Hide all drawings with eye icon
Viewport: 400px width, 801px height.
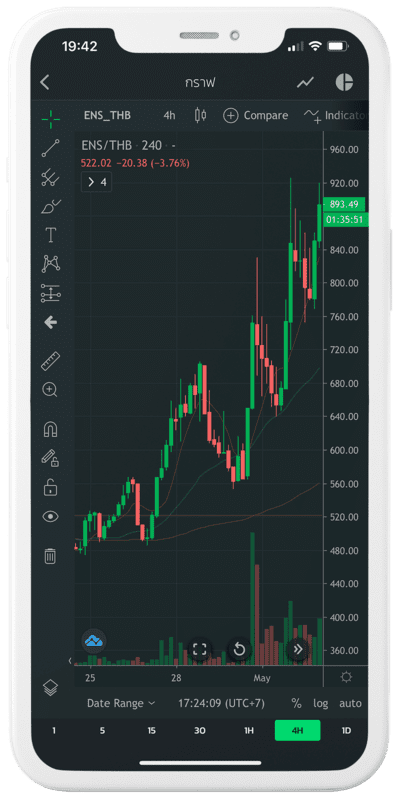(50, 517)
